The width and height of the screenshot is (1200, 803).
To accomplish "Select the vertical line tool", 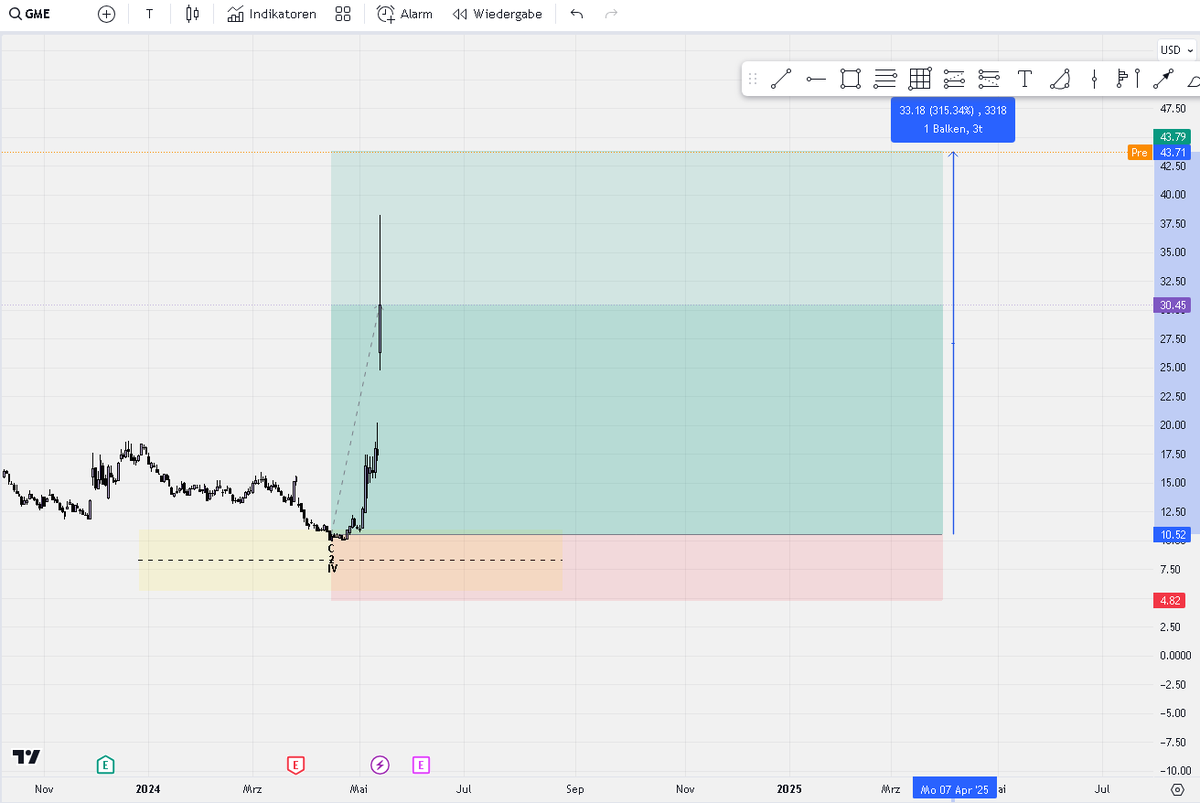I will coord(1095,79).
